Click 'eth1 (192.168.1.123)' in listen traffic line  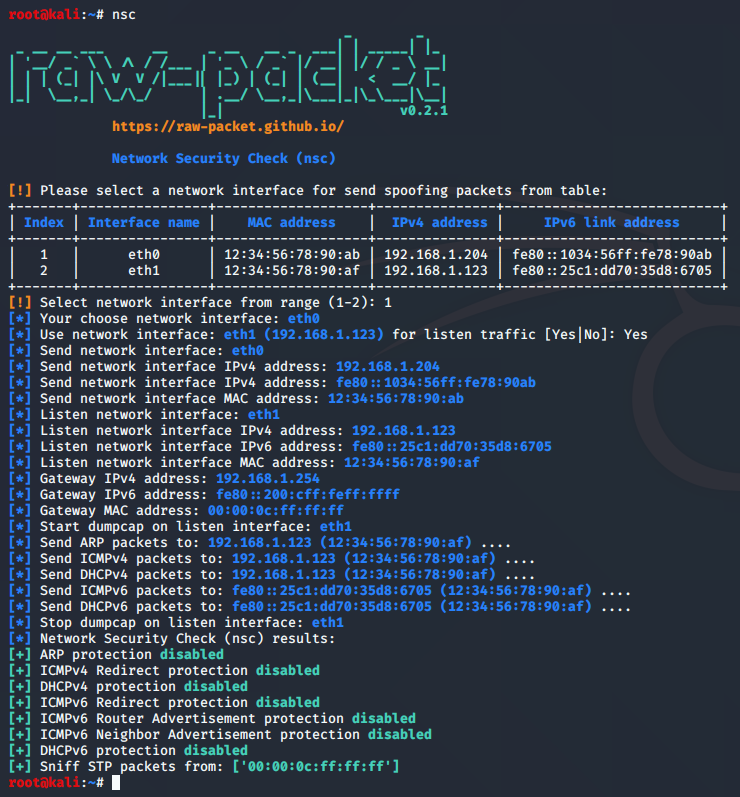click(x=303, y=334)
